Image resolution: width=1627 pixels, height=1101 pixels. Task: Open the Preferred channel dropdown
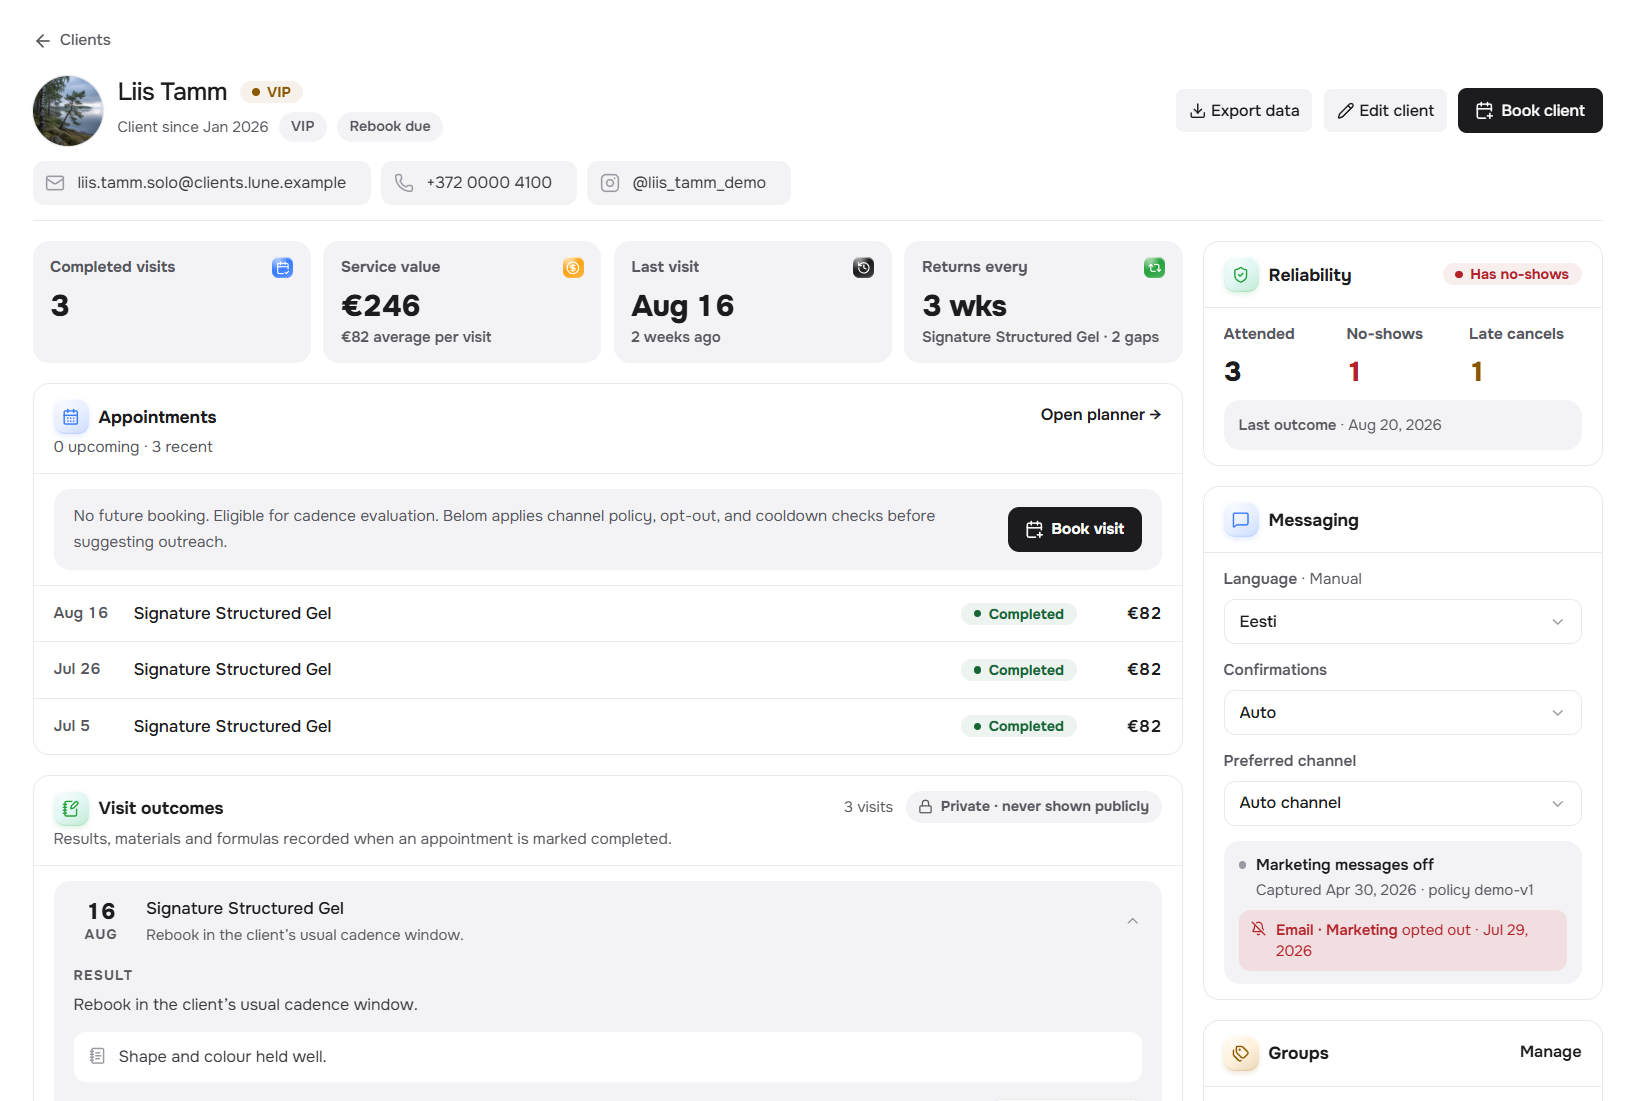pyautogui.click(x=1402, y=803)
